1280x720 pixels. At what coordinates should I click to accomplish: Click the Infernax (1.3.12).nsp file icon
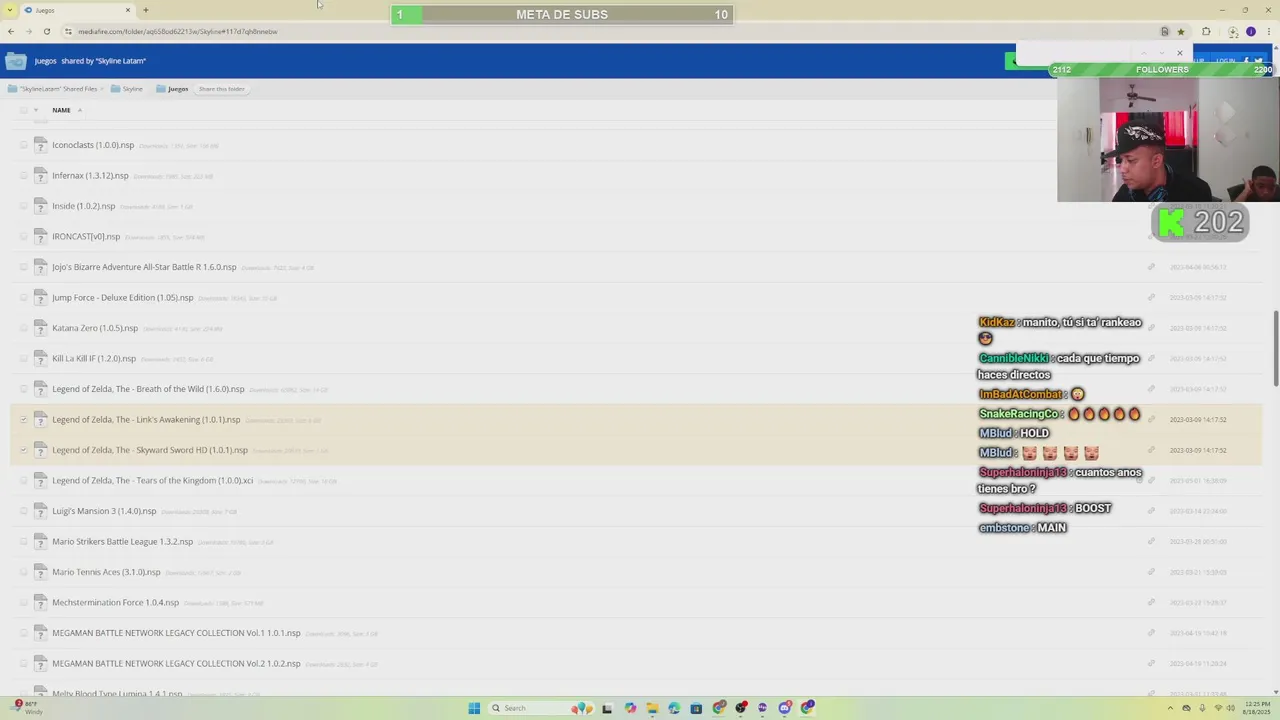pyautogui.click(x=40, y=176)
